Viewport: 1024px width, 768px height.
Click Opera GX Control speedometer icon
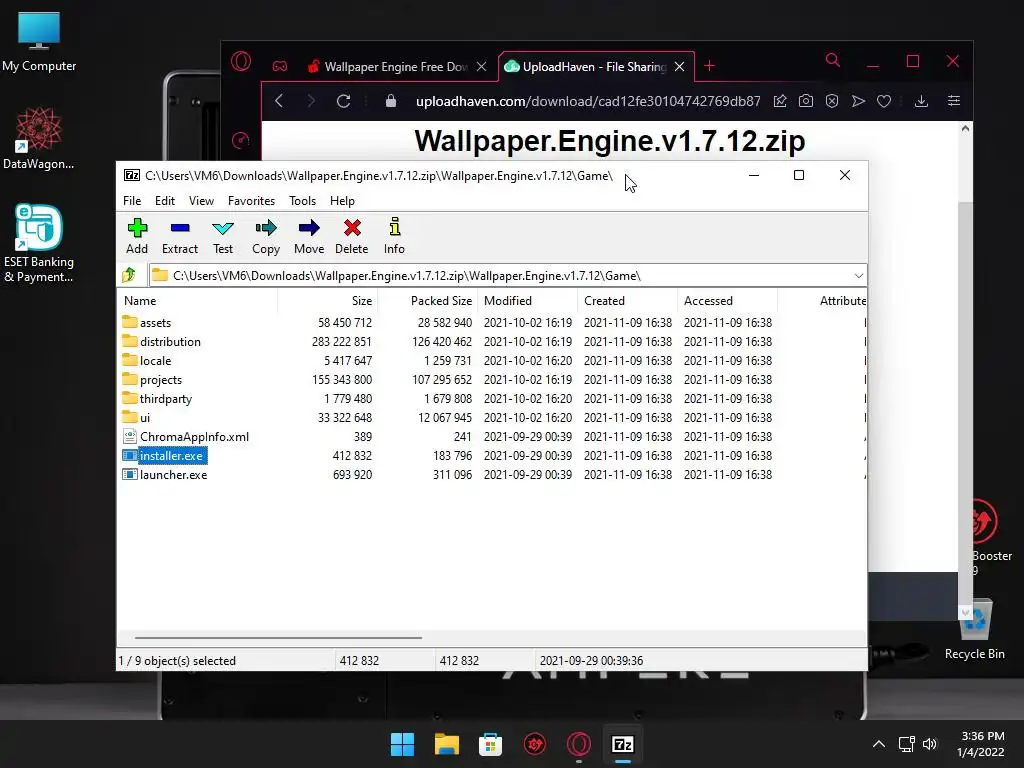[240, 140]
